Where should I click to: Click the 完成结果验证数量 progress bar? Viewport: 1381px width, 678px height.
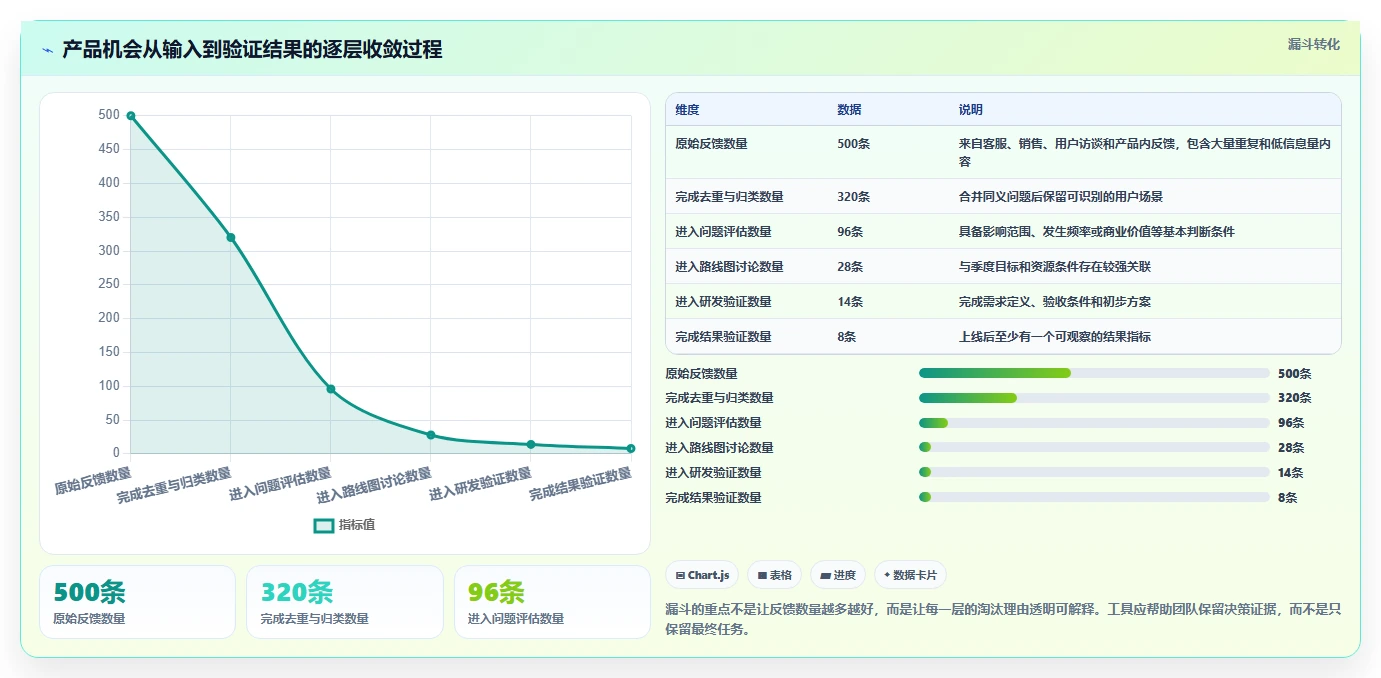[x=1094, y=497]
